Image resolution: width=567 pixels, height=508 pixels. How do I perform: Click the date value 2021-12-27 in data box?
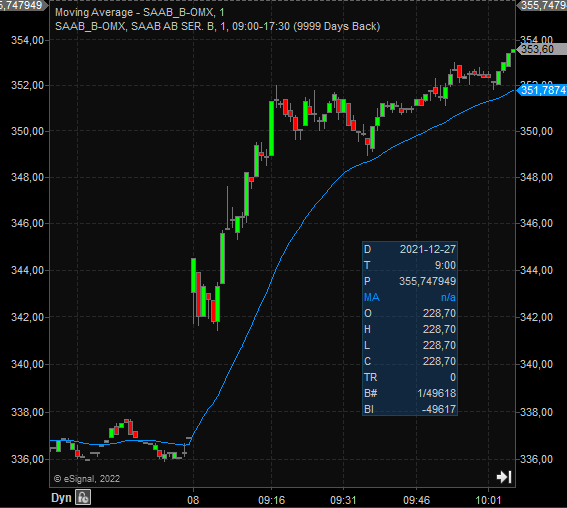pos(427,249)
